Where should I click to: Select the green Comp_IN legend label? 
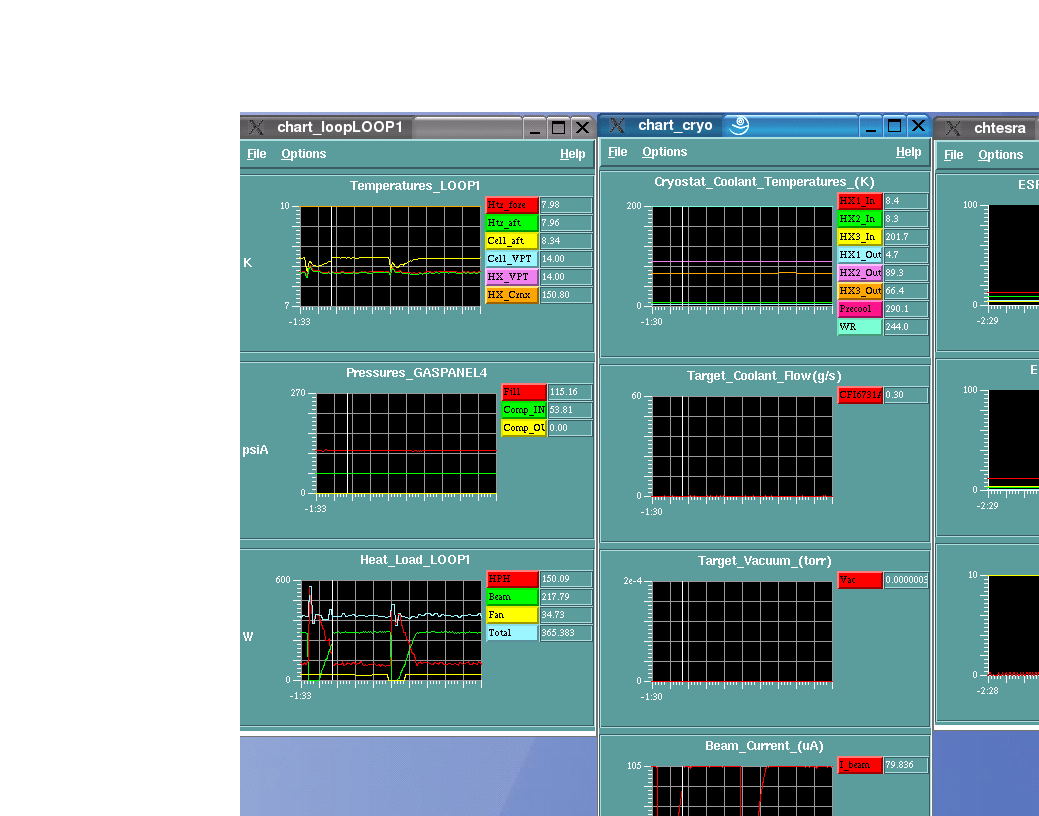[x=523, y=410]
